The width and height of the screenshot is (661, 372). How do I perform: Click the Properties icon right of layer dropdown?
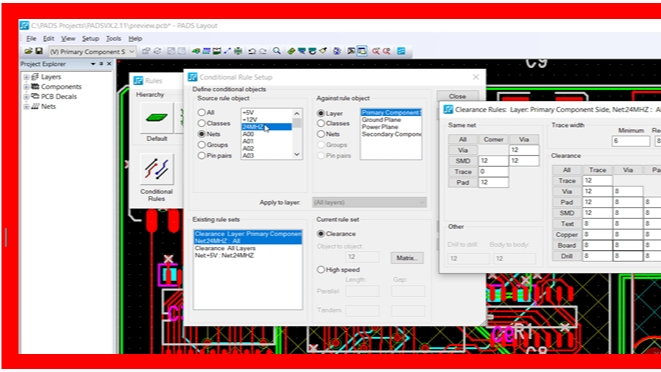(x=146, y=51)
